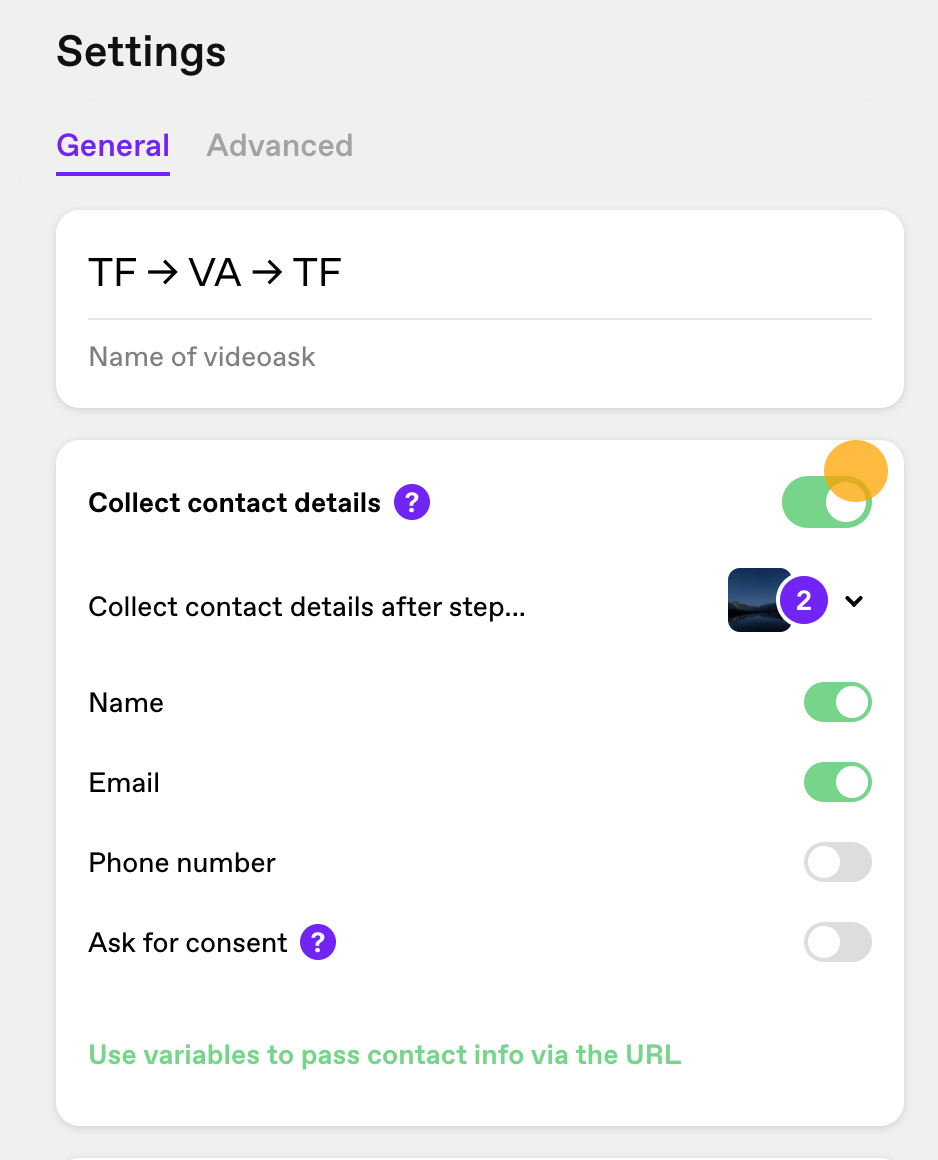Enable the Phone number toggle
Screen dimensions: 938x1160
pos(837,862)
